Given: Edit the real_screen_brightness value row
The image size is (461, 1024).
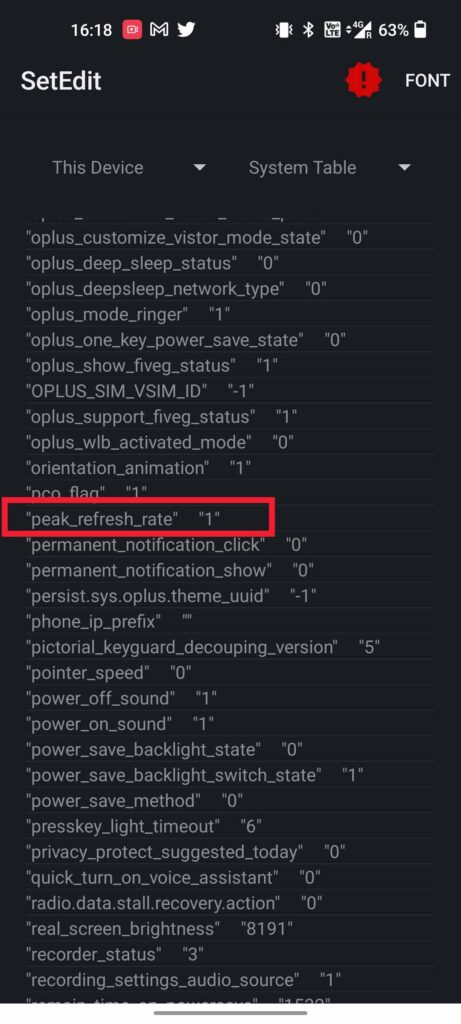Looking at the screenshot, I should coord(230,929).
